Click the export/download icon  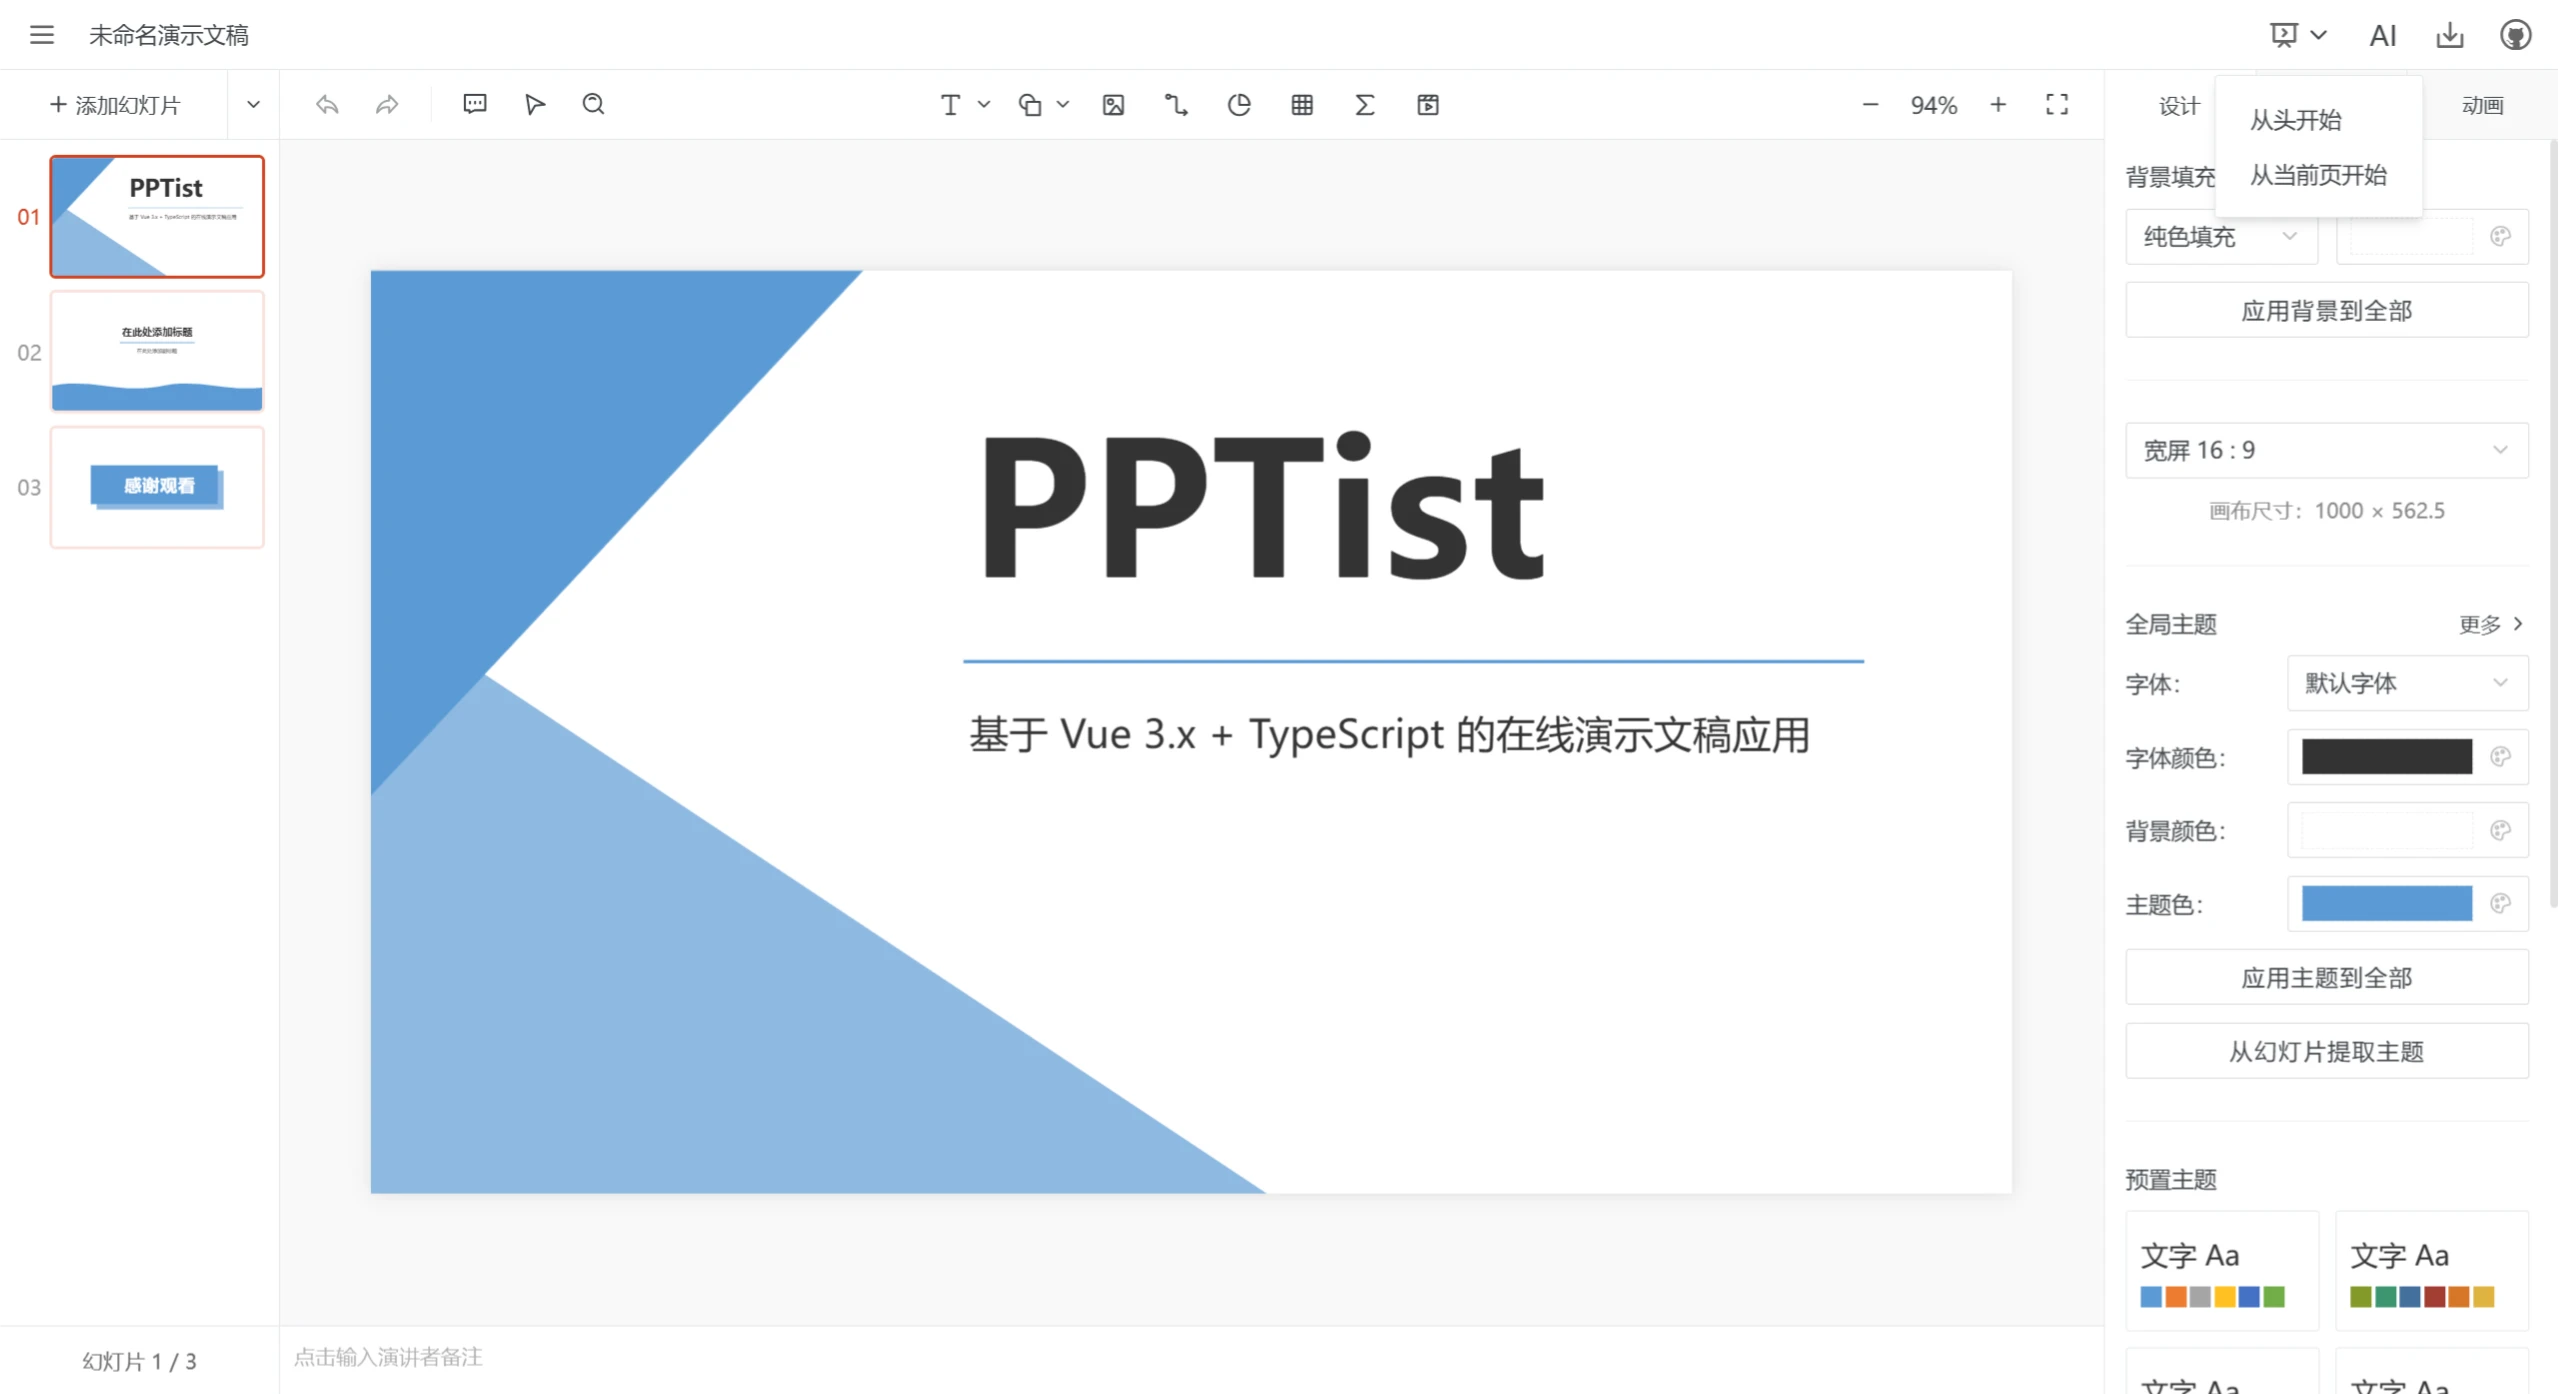point(2449,34)
